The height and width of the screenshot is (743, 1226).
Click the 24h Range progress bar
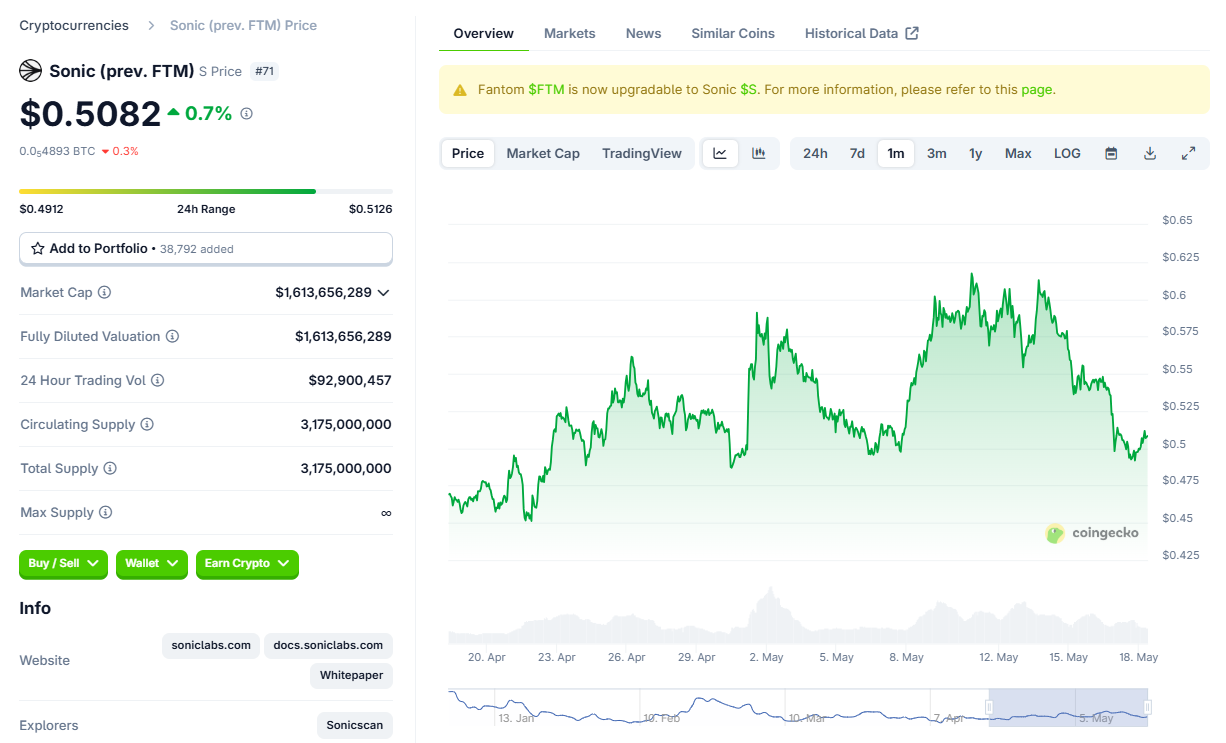[x=206, y=191]
